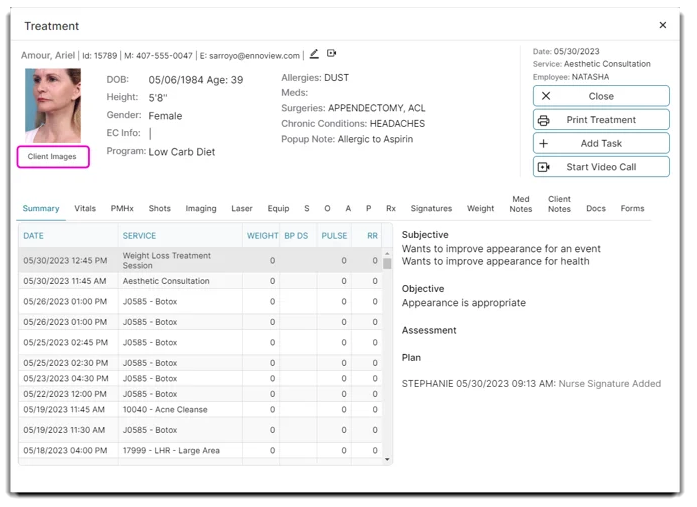Sort the table by DATE column header
The width and height of the screenshot is (697, 507).
point(34,236)
